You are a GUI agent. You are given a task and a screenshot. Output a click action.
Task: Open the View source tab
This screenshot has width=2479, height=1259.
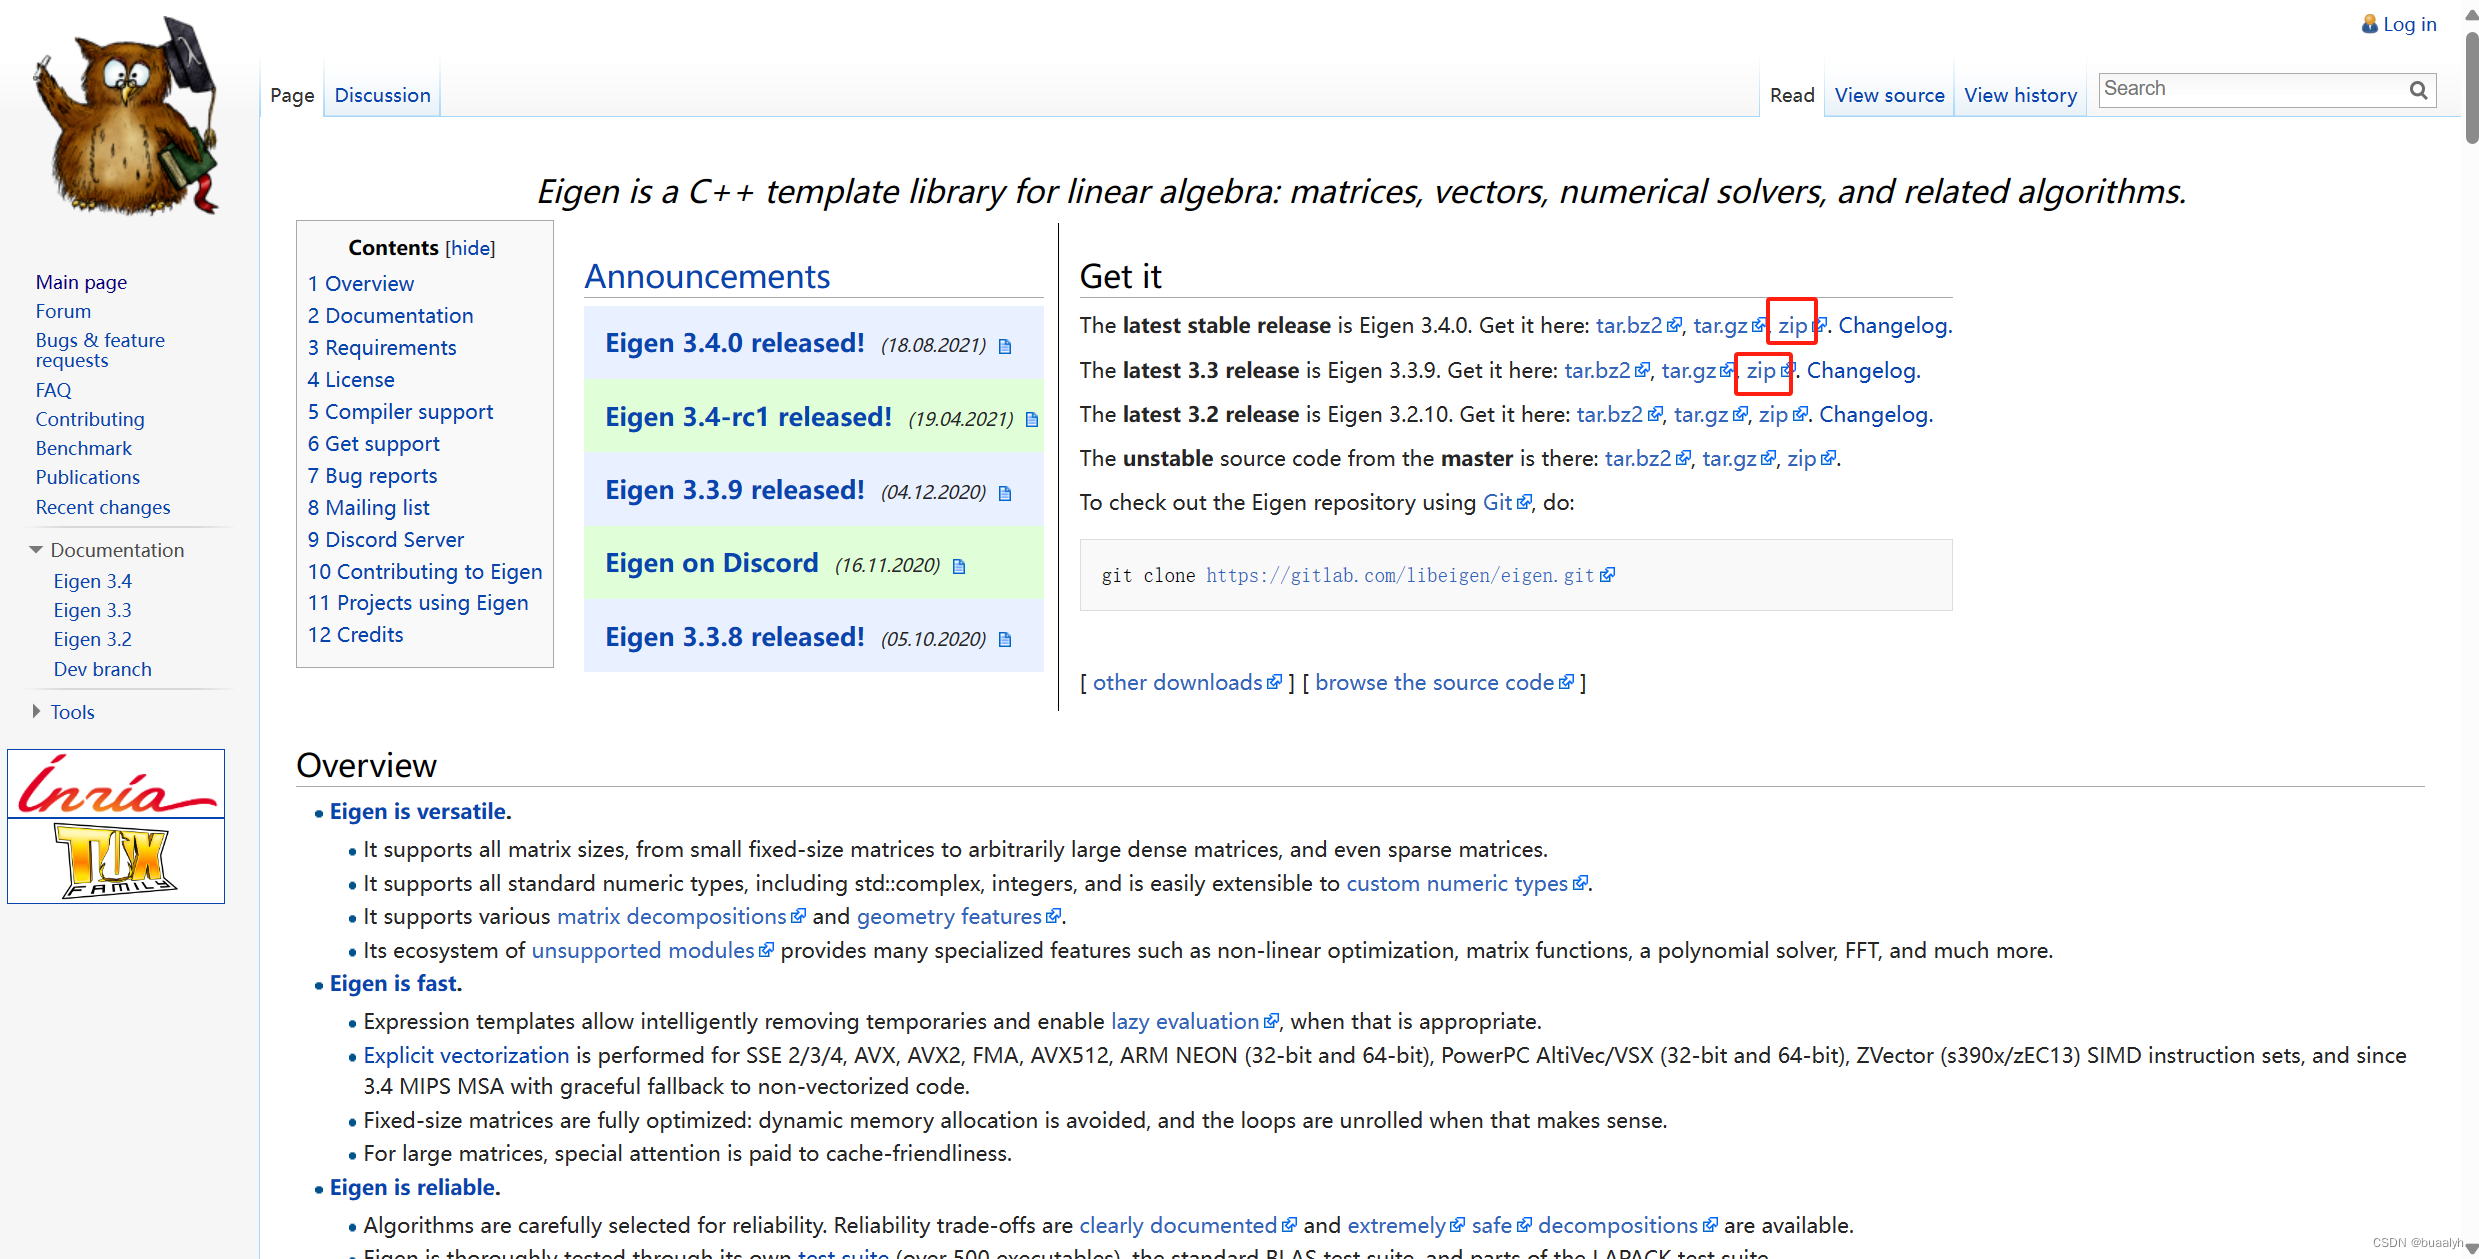pyautogui.click(x=1888, y=94)
